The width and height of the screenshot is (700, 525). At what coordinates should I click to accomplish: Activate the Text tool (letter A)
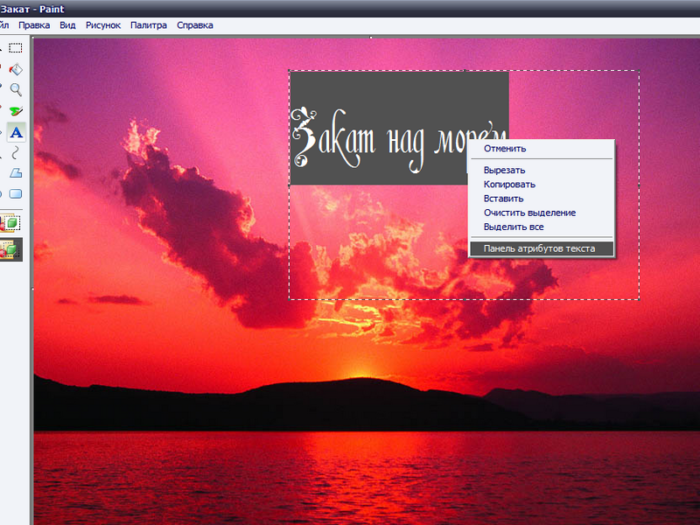click(16, 132)
